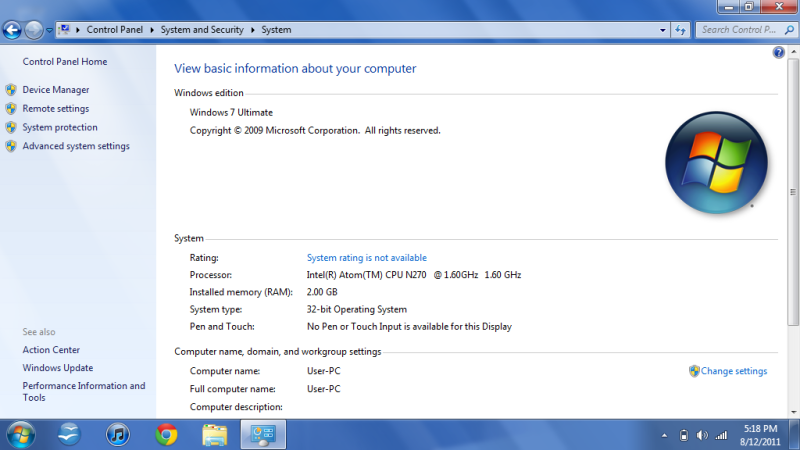Open Advanced system settings link
Screen dimensions: 800x450
[x=76, y=146]
